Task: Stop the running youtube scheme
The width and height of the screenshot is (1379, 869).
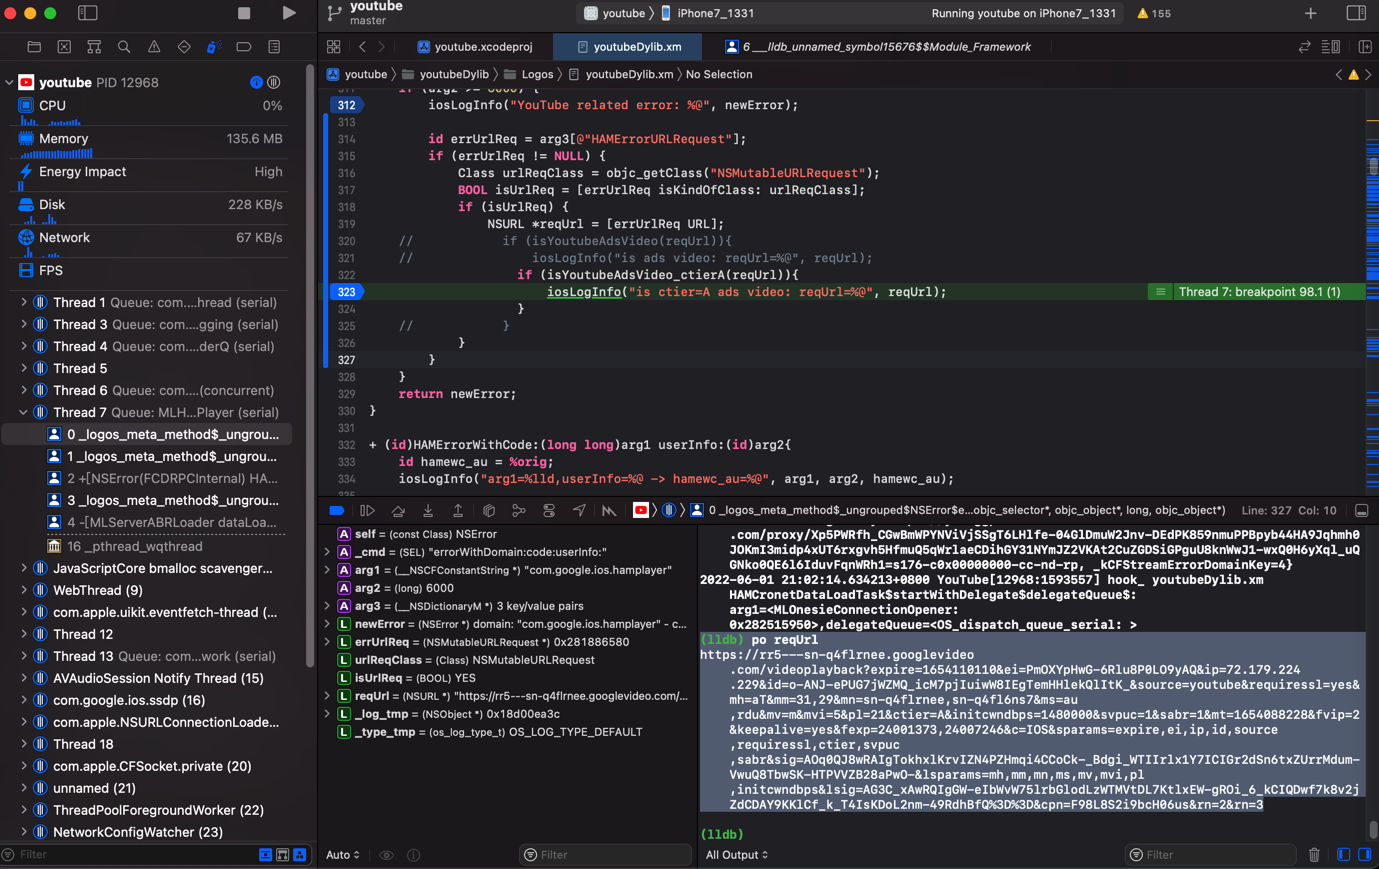Action: (244, 13)
